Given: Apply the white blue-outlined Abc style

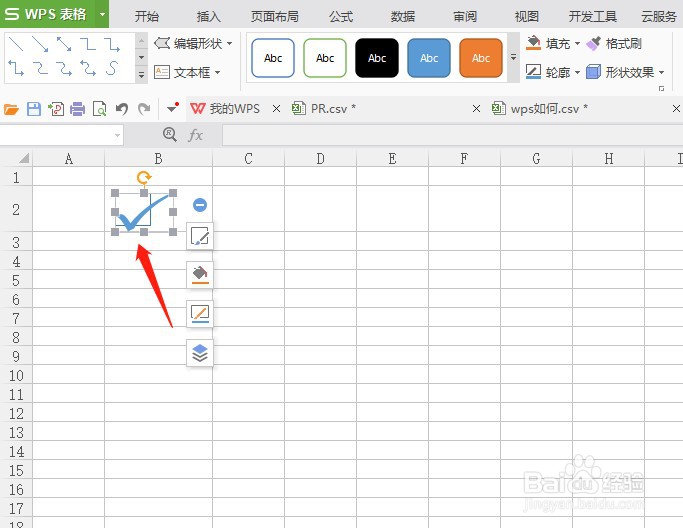Looking at the screenshot, I should click(x=273, y=58).
